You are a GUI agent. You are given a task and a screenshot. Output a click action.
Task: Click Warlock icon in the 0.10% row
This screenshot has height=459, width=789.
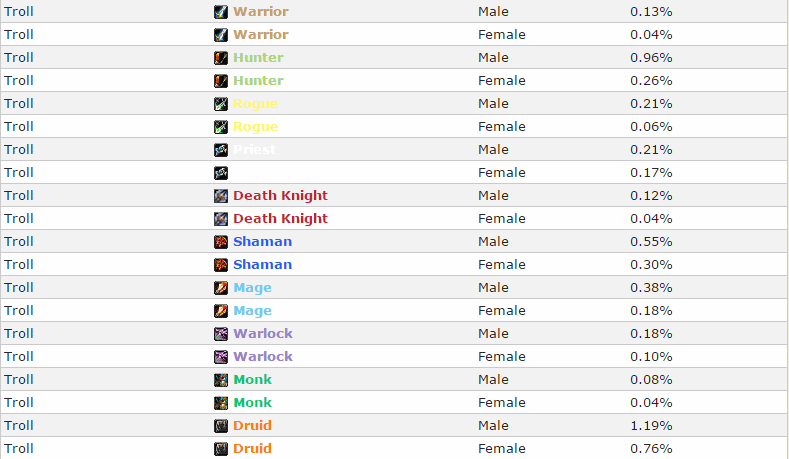point(220,357)
